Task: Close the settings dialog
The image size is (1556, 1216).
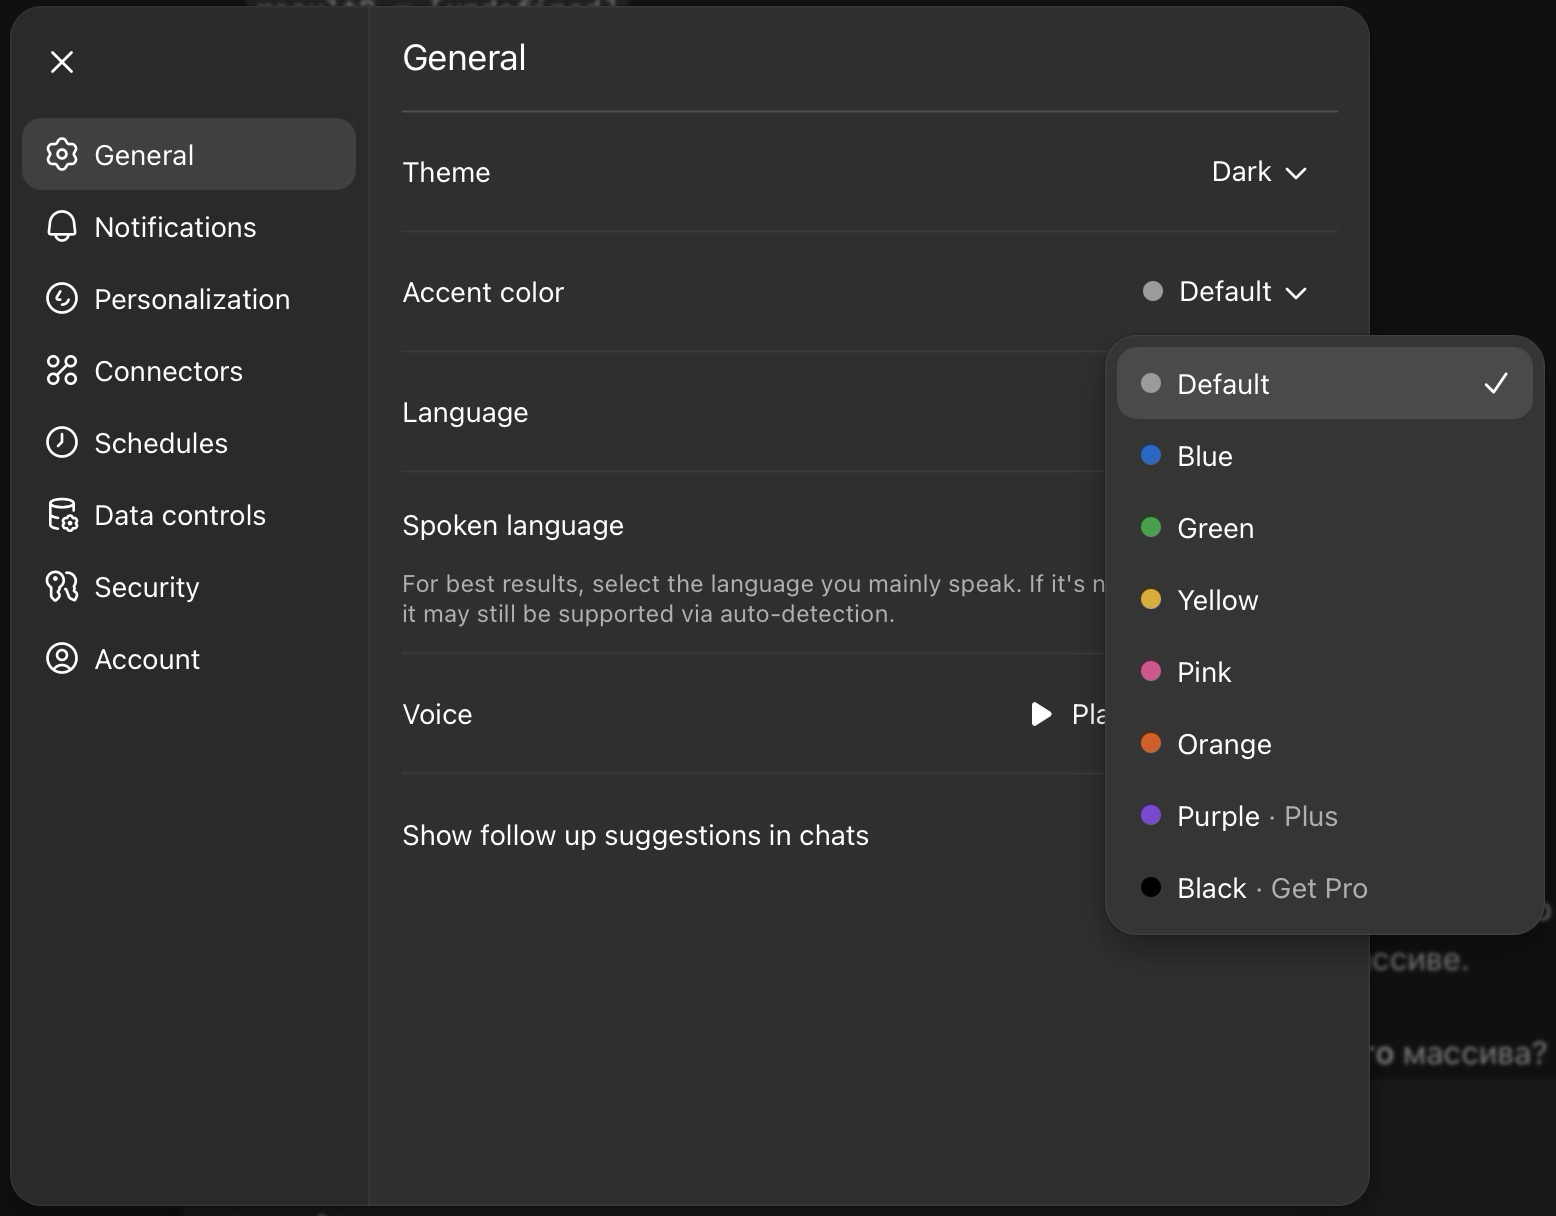Action: (62, 62)
